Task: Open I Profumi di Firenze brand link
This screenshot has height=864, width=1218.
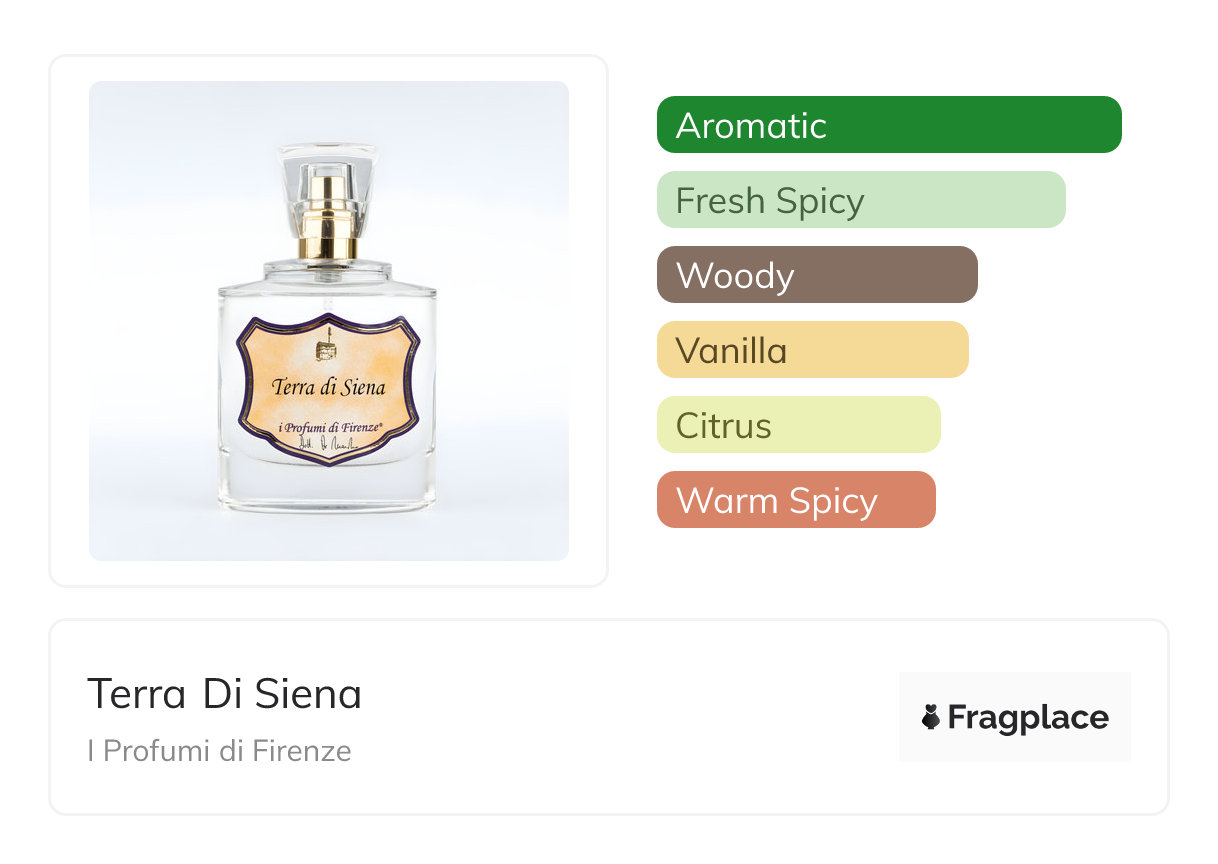Action: (219, 751)
